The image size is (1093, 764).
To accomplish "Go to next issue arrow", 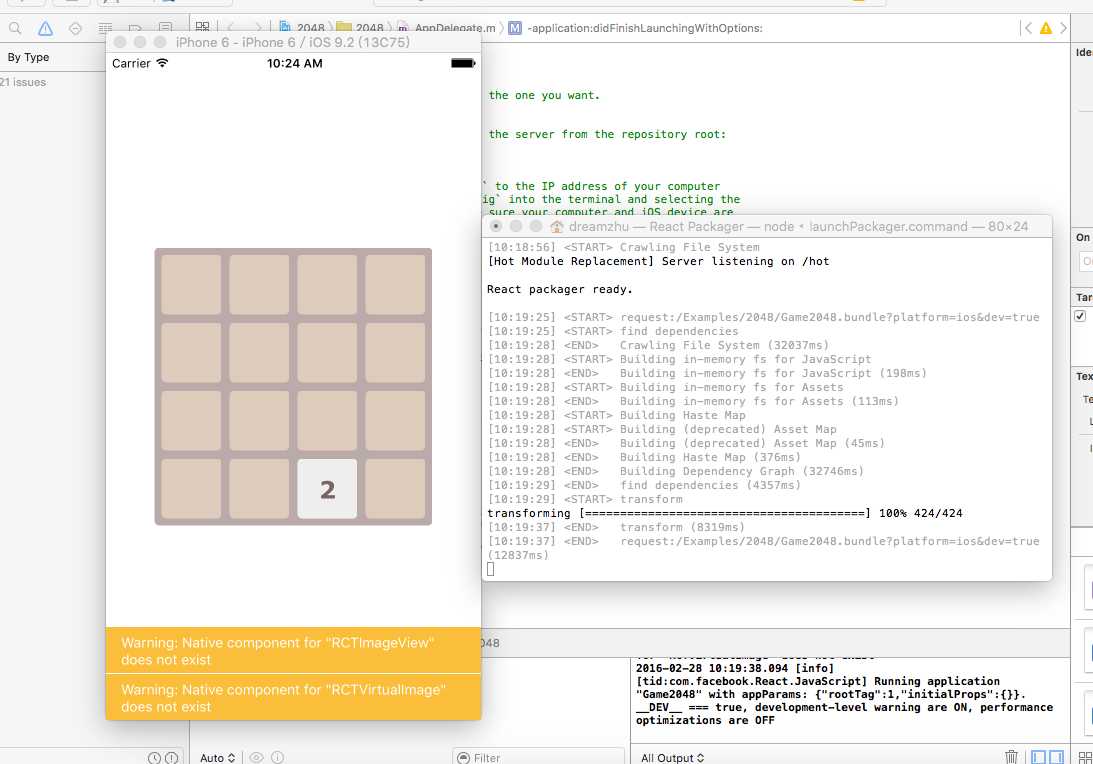I will point(1063,28).
